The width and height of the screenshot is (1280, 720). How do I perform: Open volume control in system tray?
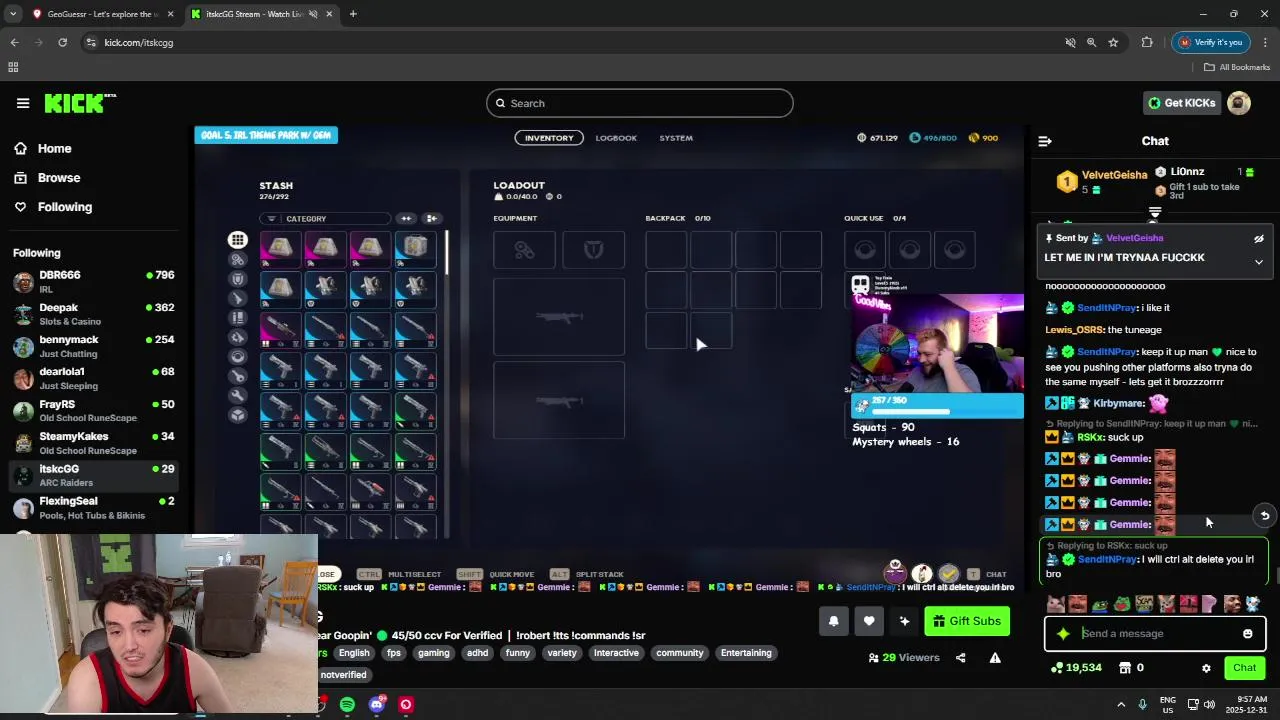(1209, 704)
